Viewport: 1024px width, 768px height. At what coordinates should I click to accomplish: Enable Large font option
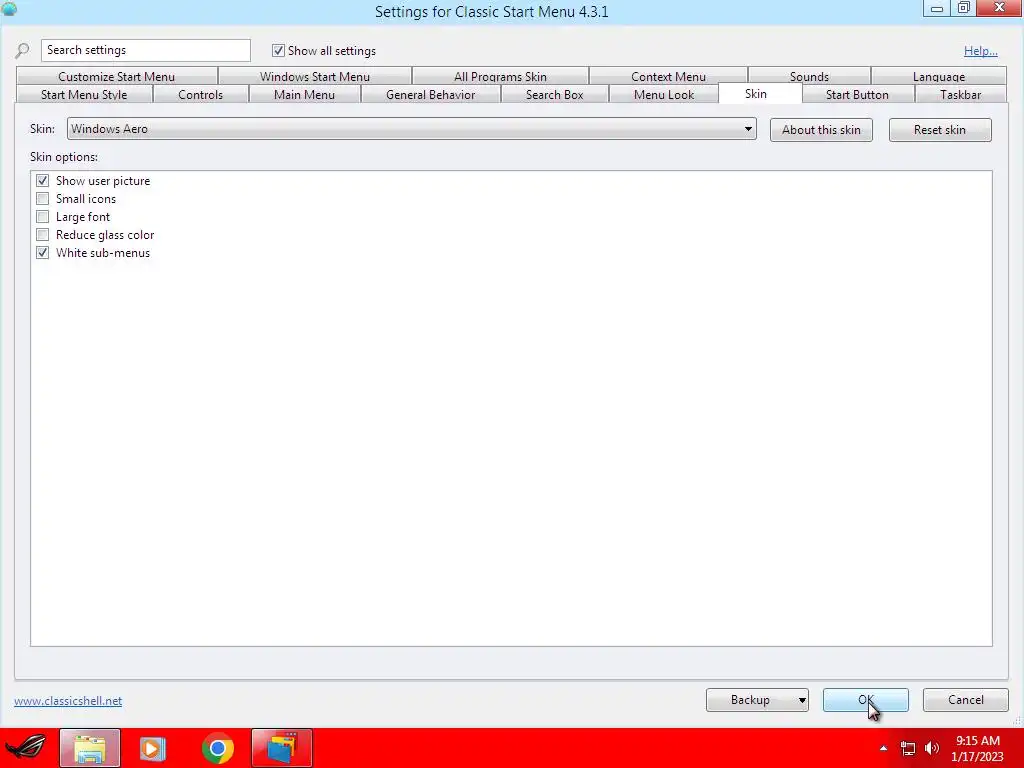(x=42, y=217)
